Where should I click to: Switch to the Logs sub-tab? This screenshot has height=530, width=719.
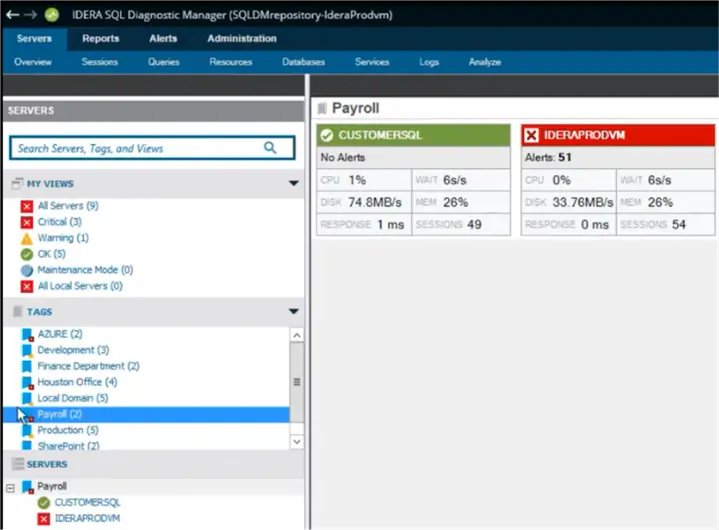pos(429,62)
